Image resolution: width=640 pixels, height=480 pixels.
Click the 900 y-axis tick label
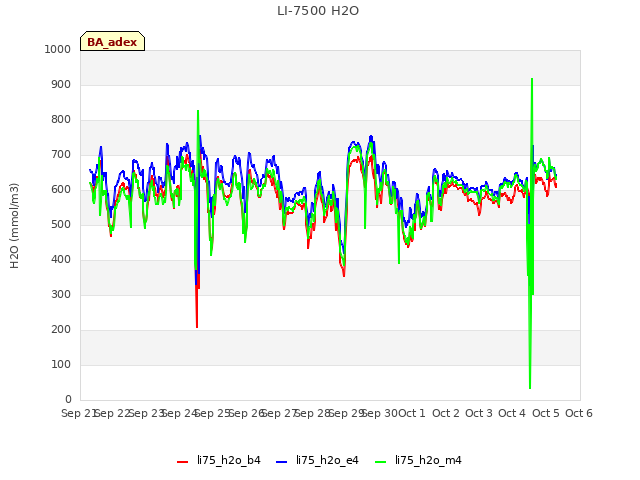(61, 84)
